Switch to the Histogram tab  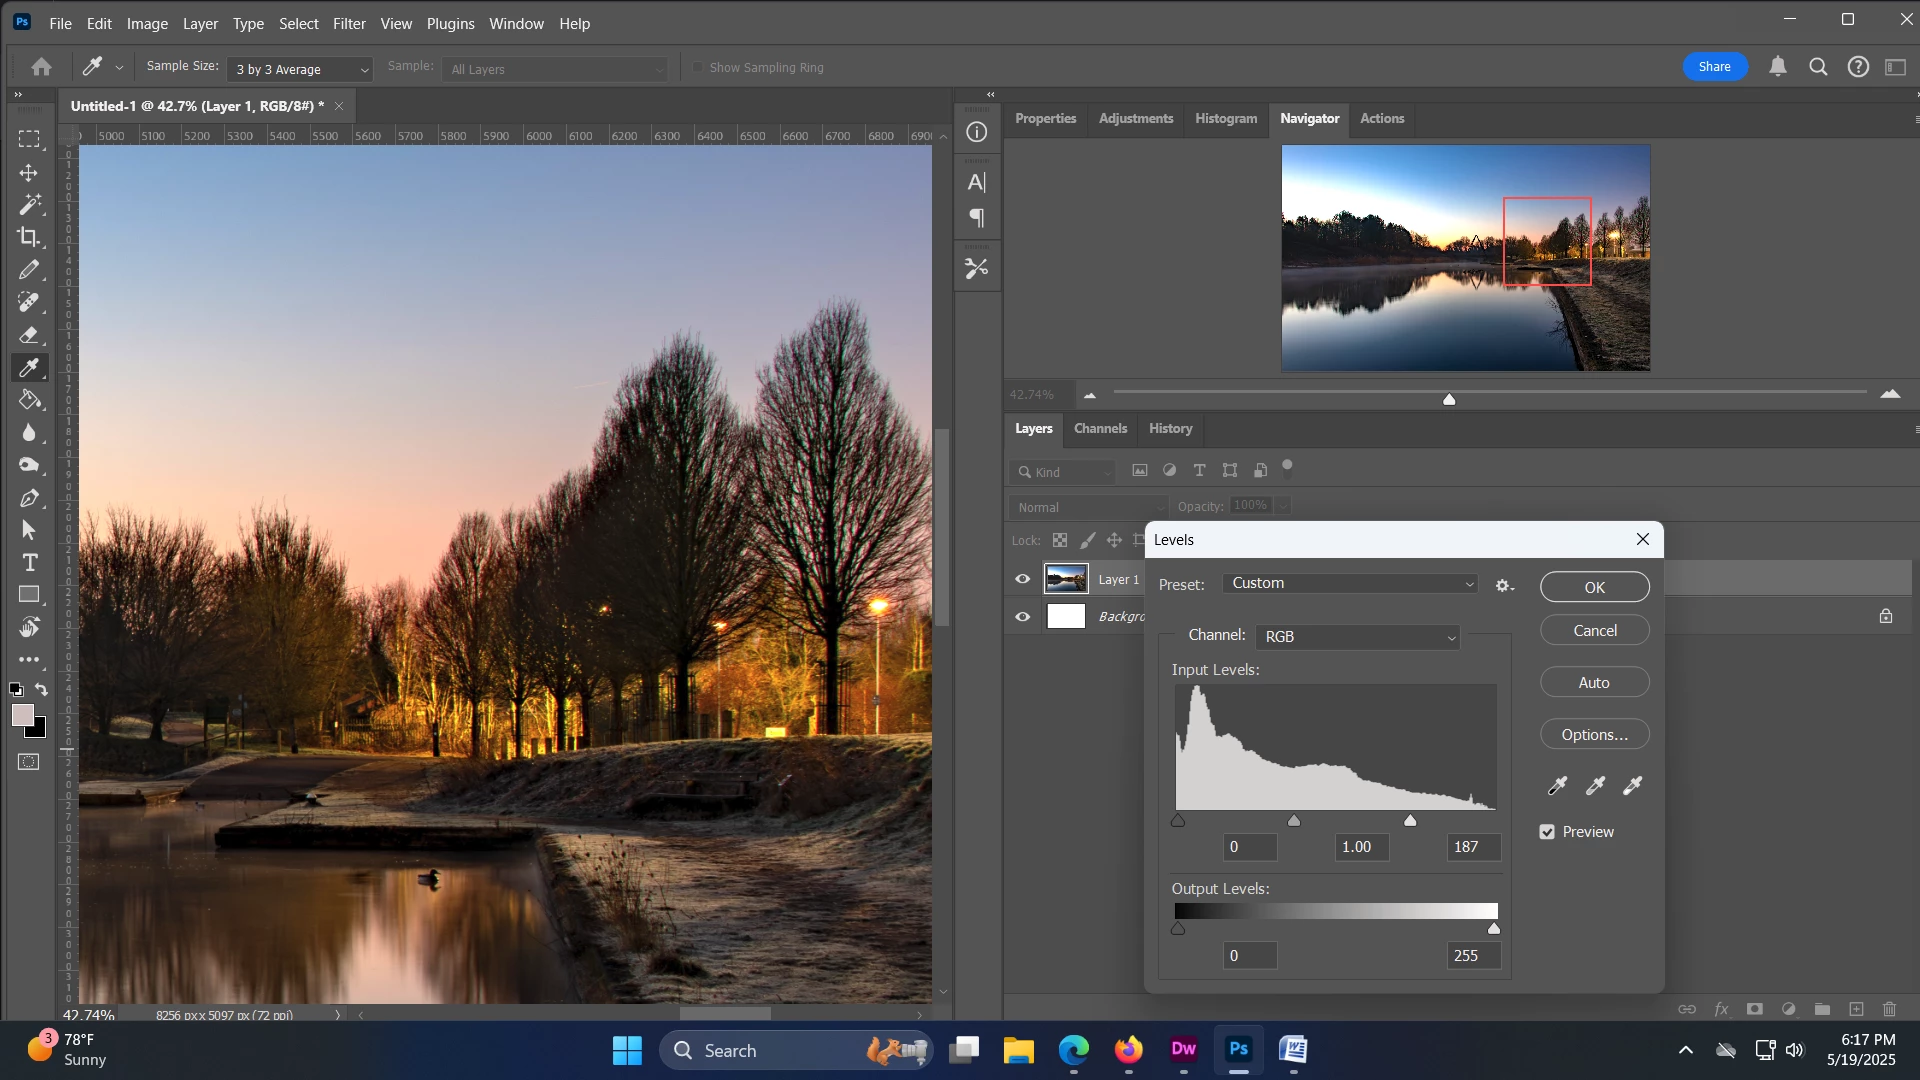(x=1226, y=118)
